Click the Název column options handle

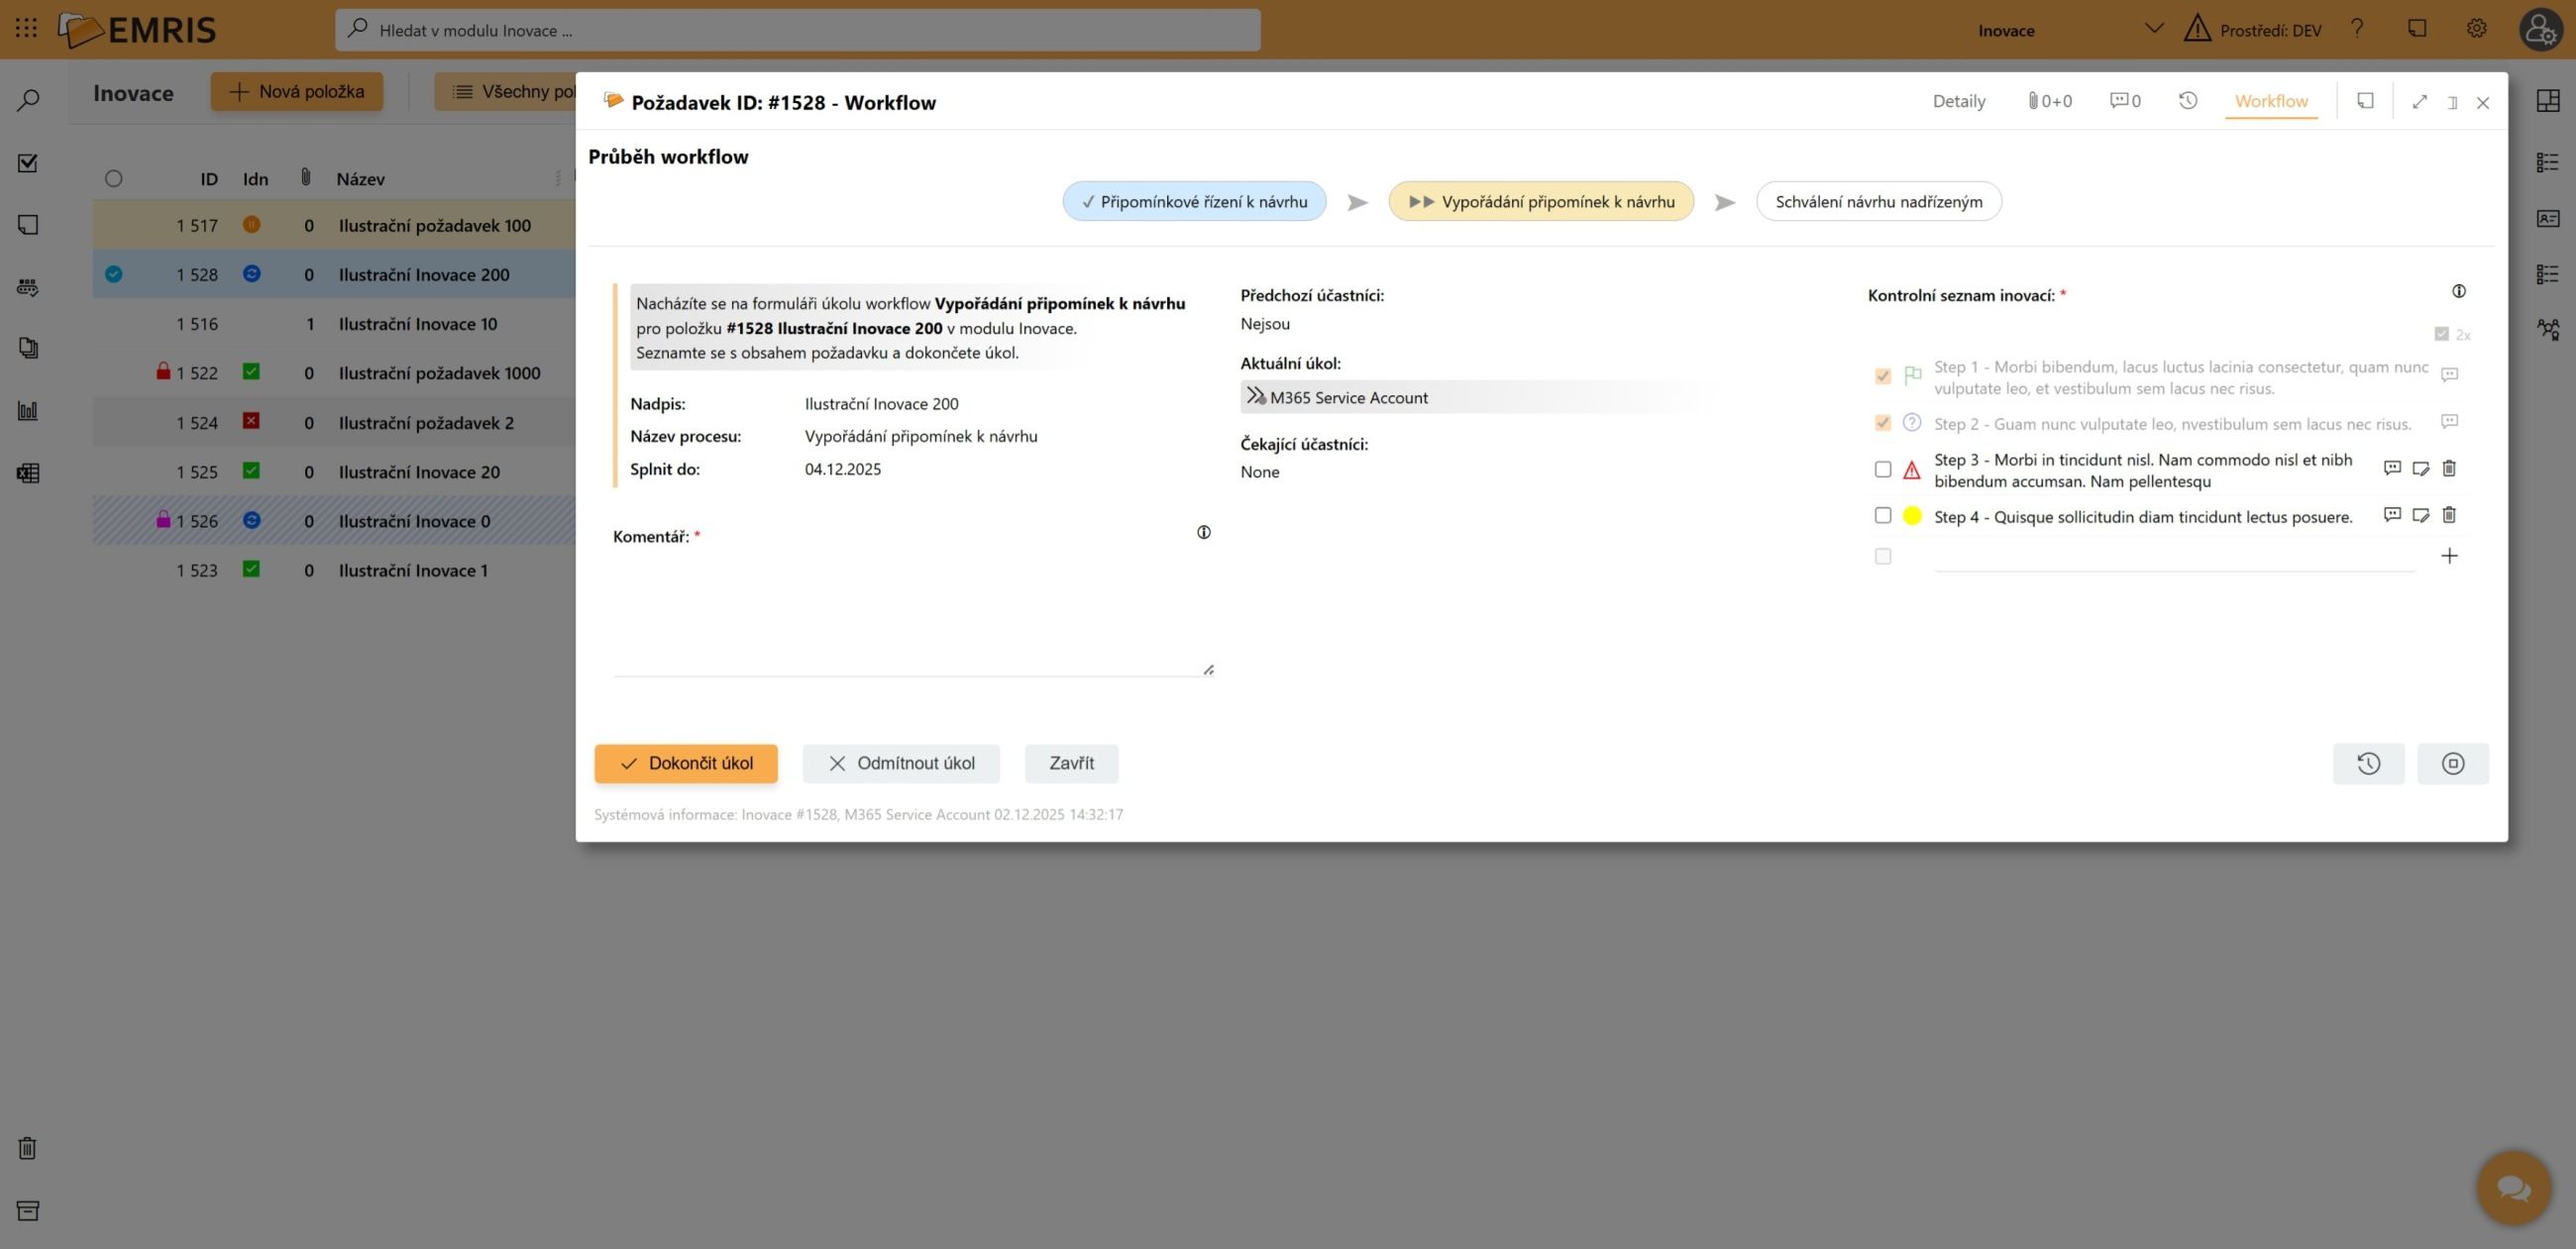coord(557,179)
